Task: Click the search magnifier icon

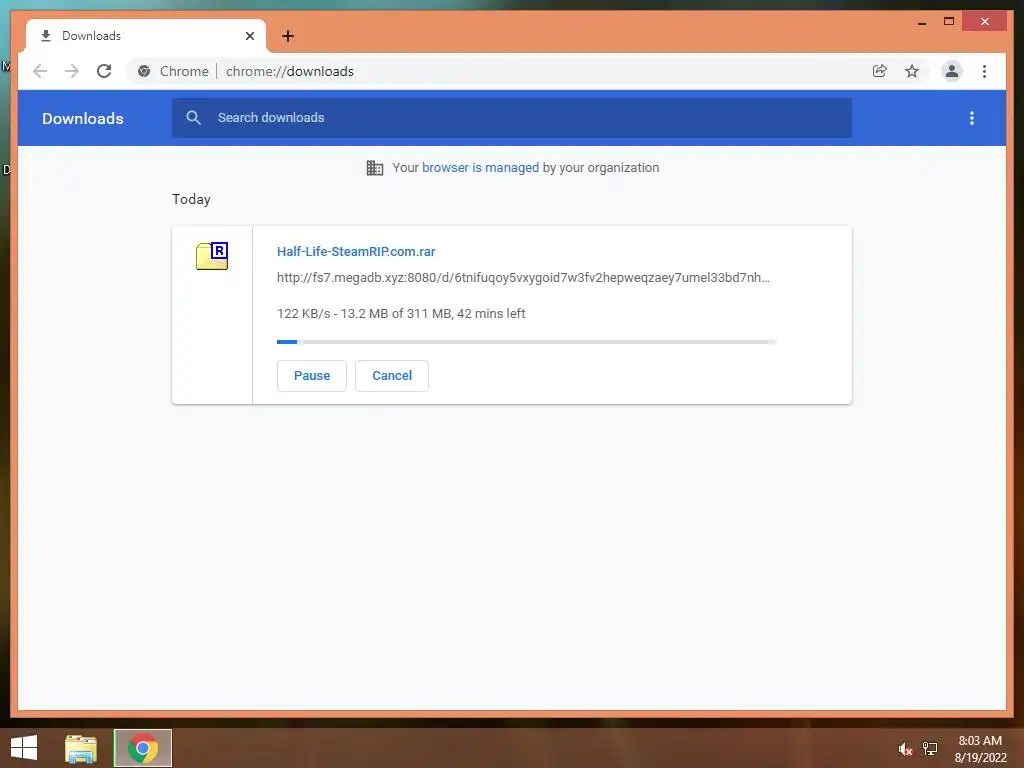Action: pyautogui.click(x=193, y=118)
